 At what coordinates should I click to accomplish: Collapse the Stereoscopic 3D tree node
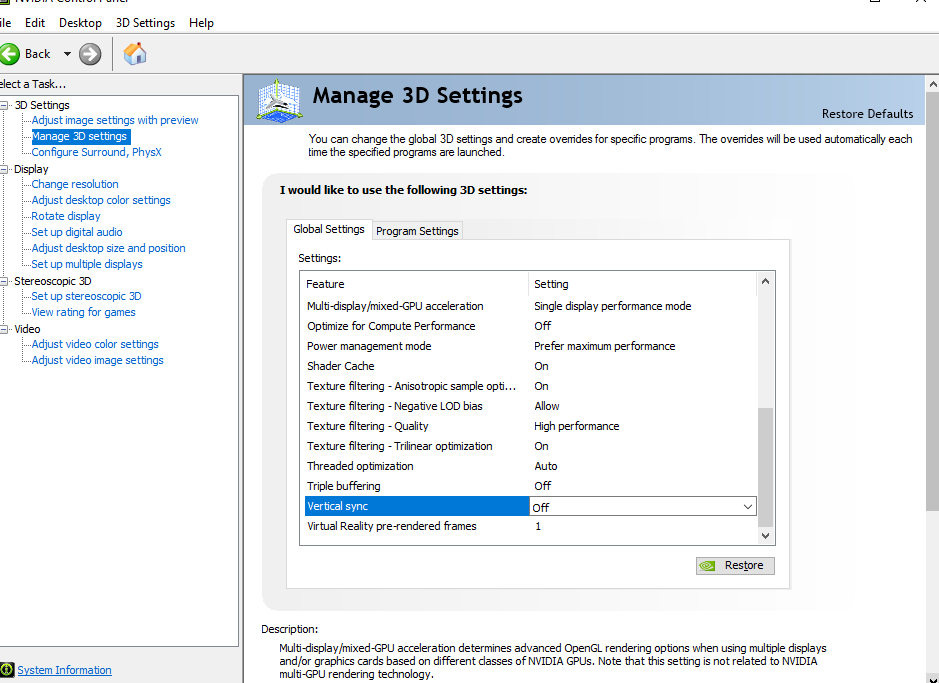click(4, 281)
